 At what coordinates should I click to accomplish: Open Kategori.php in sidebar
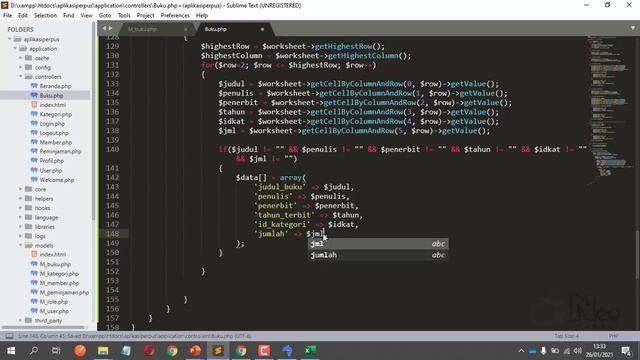point(56,114)
